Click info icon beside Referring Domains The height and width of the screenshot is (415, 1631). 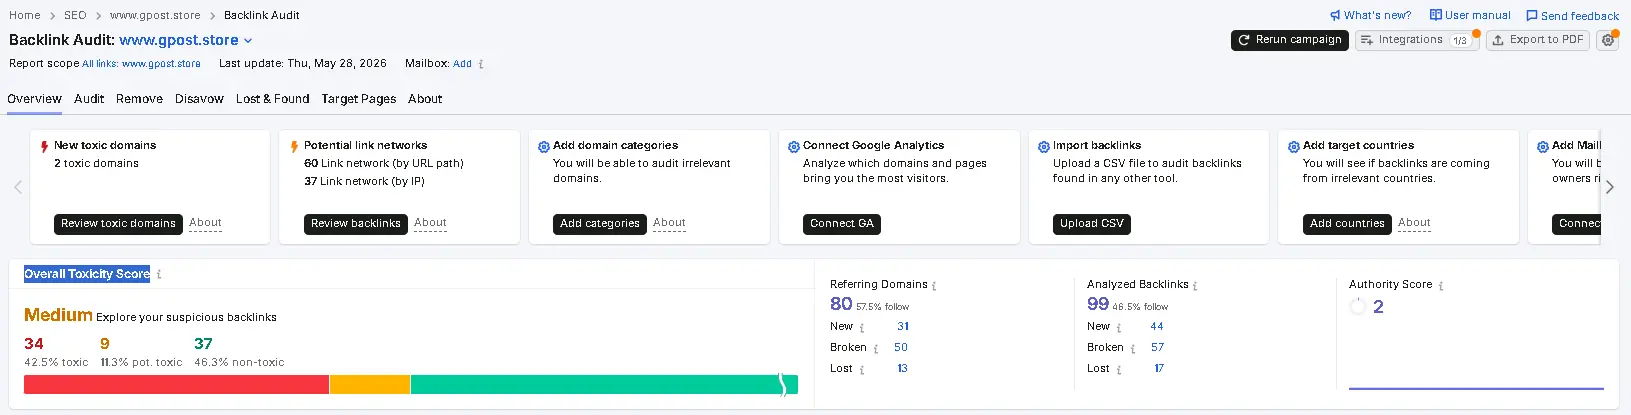point(934,286)
